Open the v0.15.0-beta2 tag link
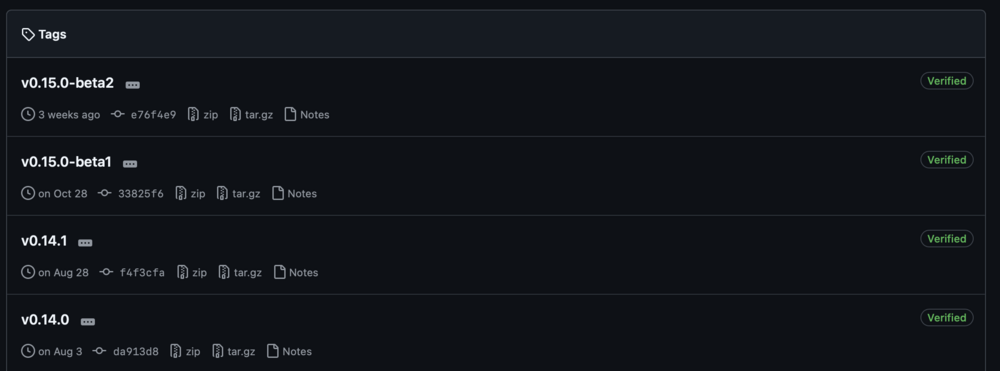This screenshot has height=371, width=1000. point(68,83)
